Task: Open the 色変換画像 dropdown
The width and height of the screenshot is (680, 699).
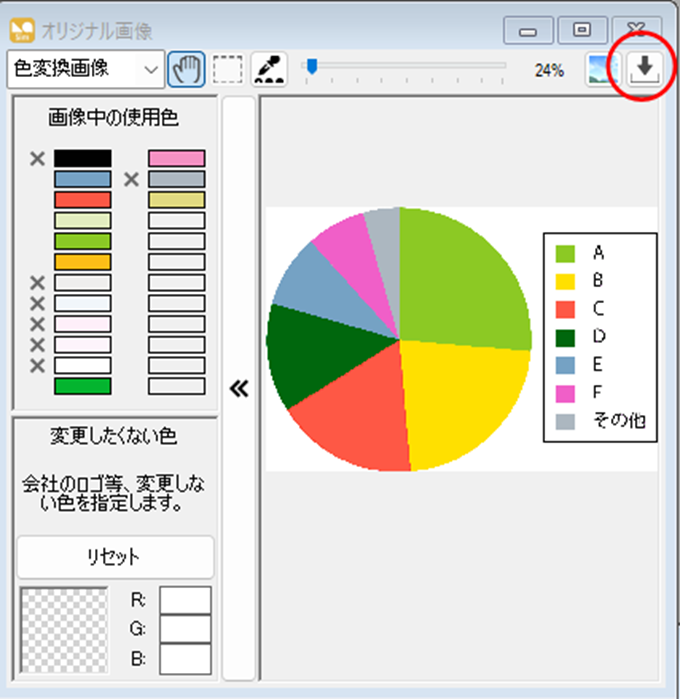Action: [85, 69]
